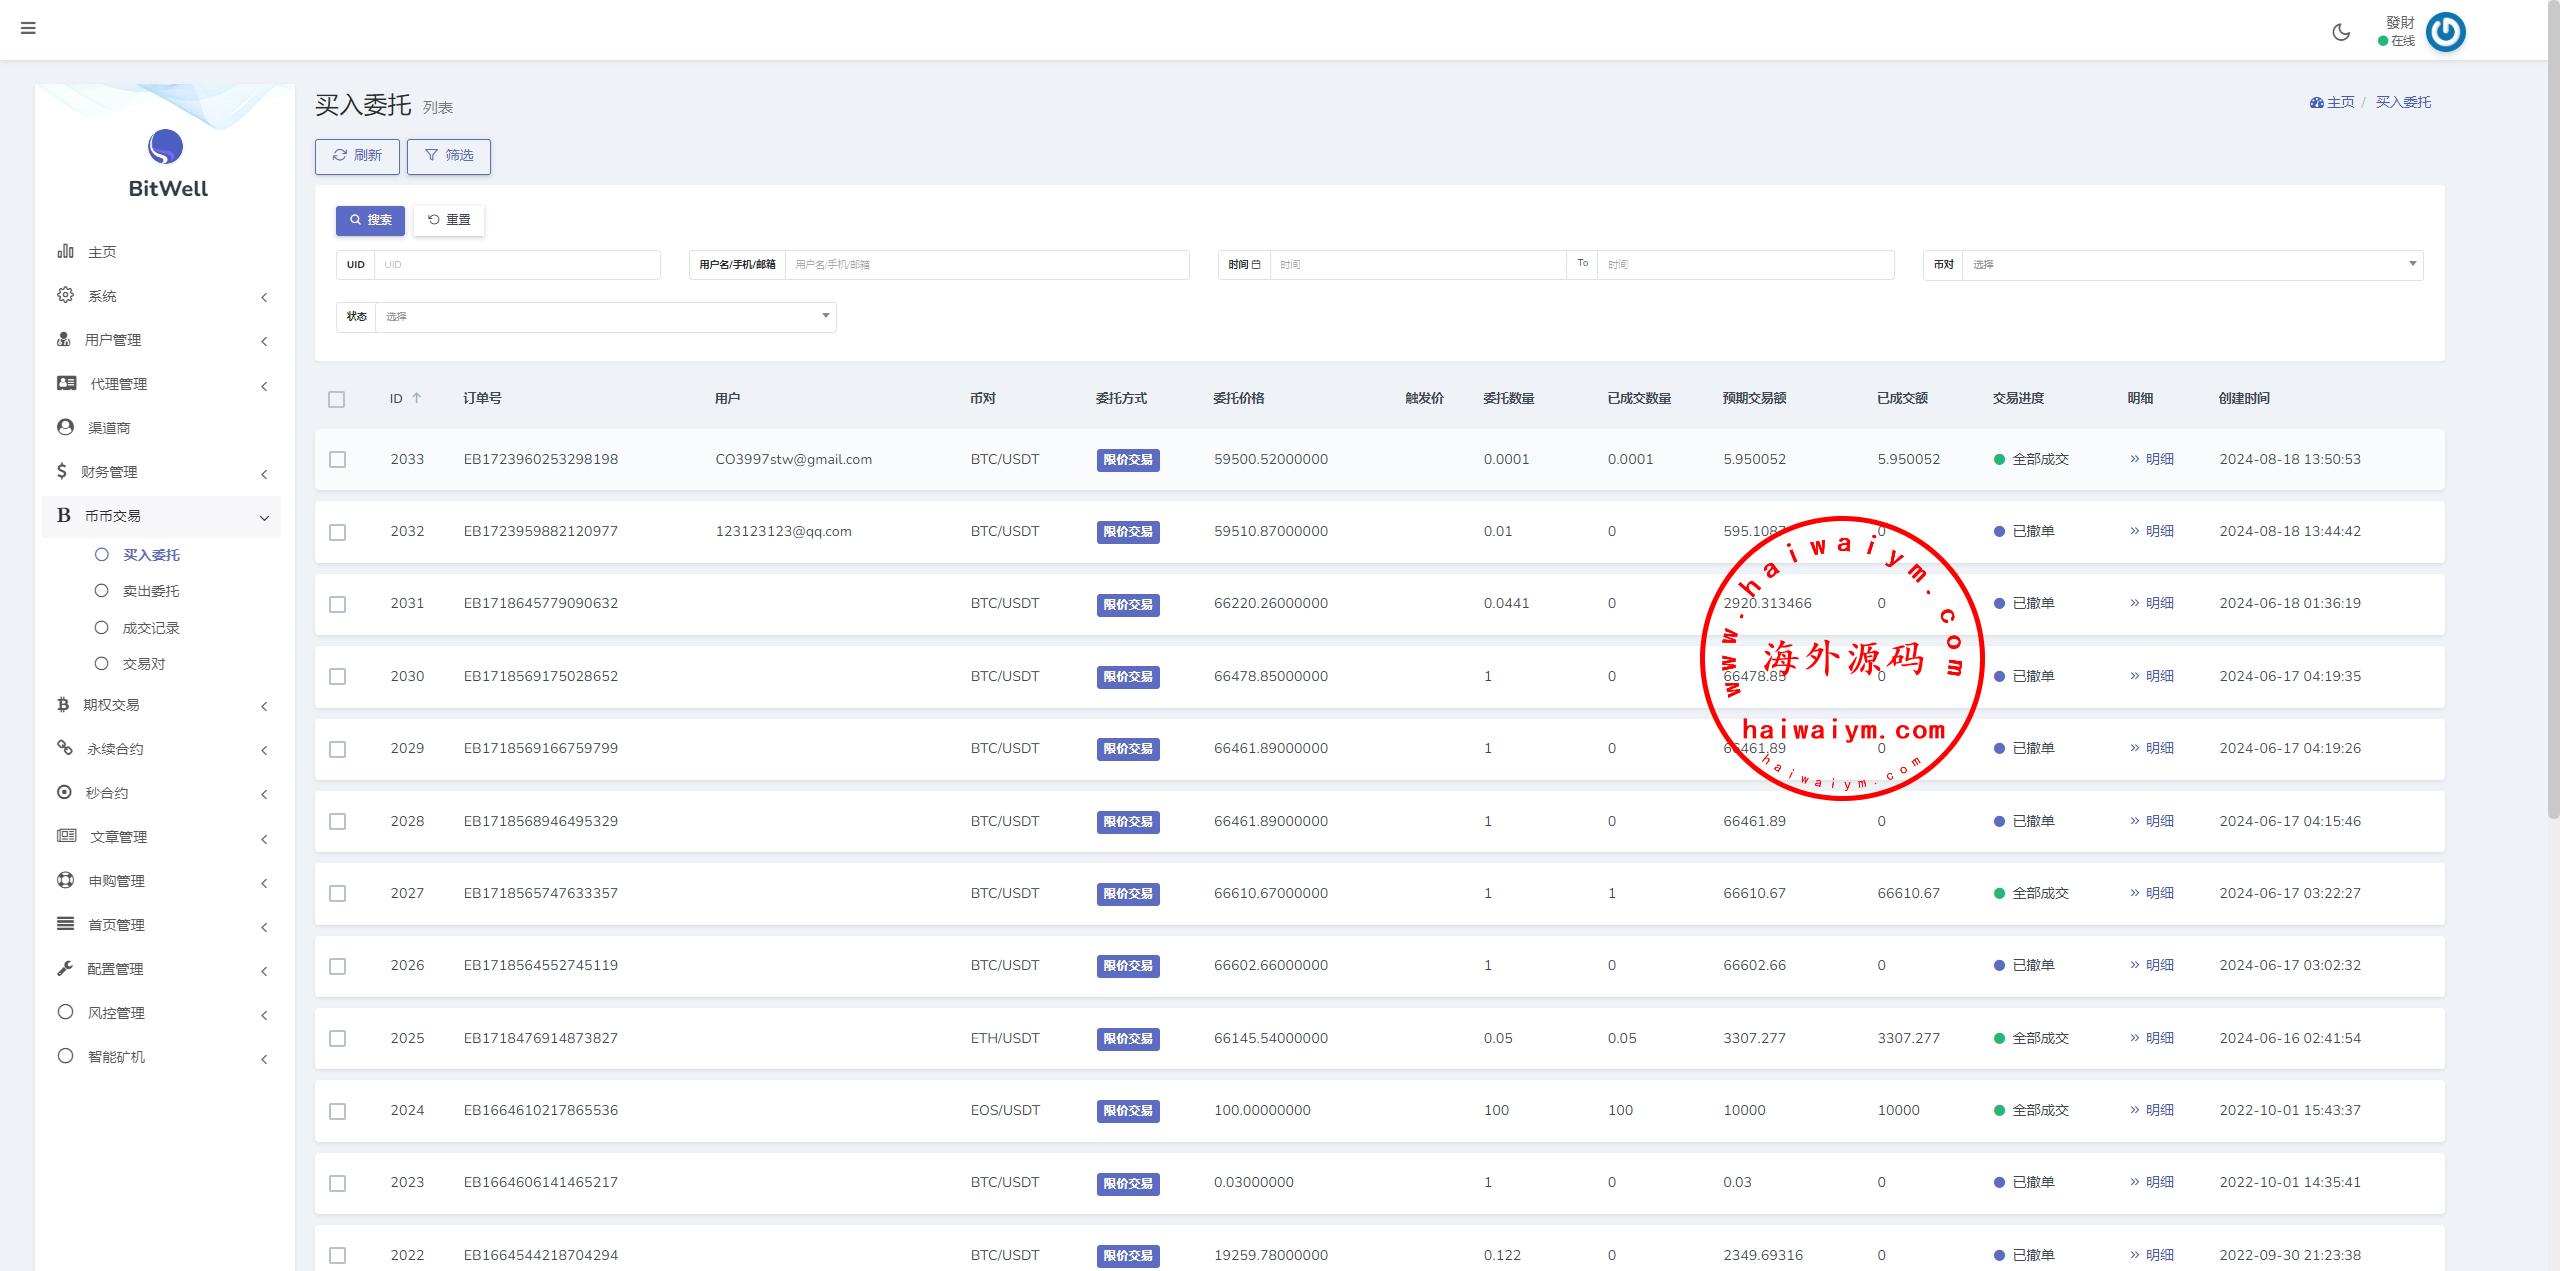Open 成交记录 submenu item
2560x1271 pixels.
150,628
